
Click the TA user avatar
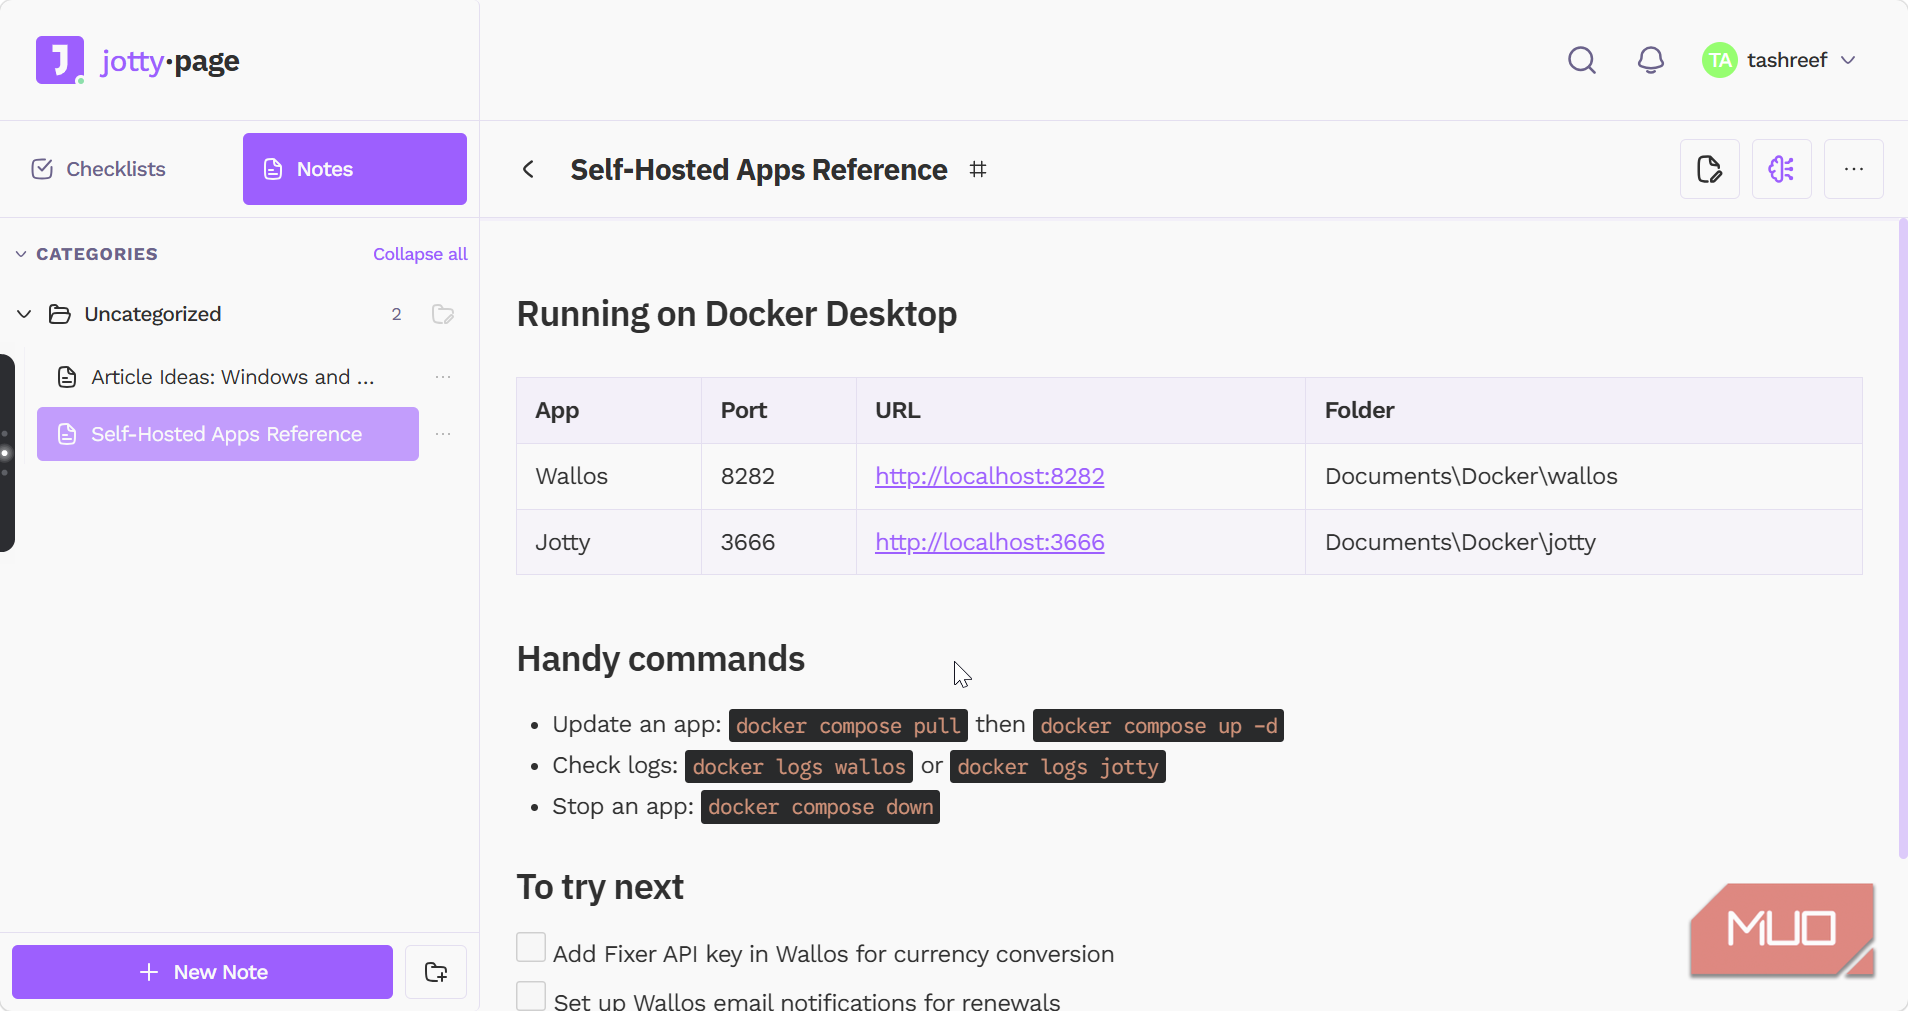point(1720,60)
